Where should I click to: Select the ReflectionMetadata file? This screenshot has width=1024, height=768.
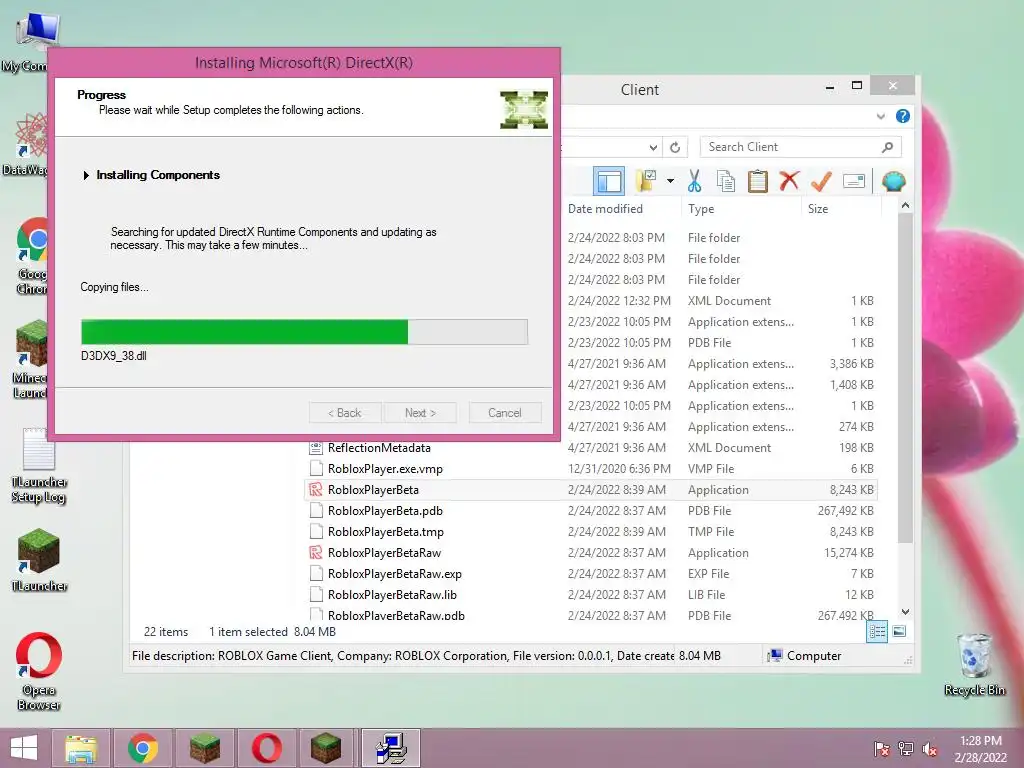[379, 448]
